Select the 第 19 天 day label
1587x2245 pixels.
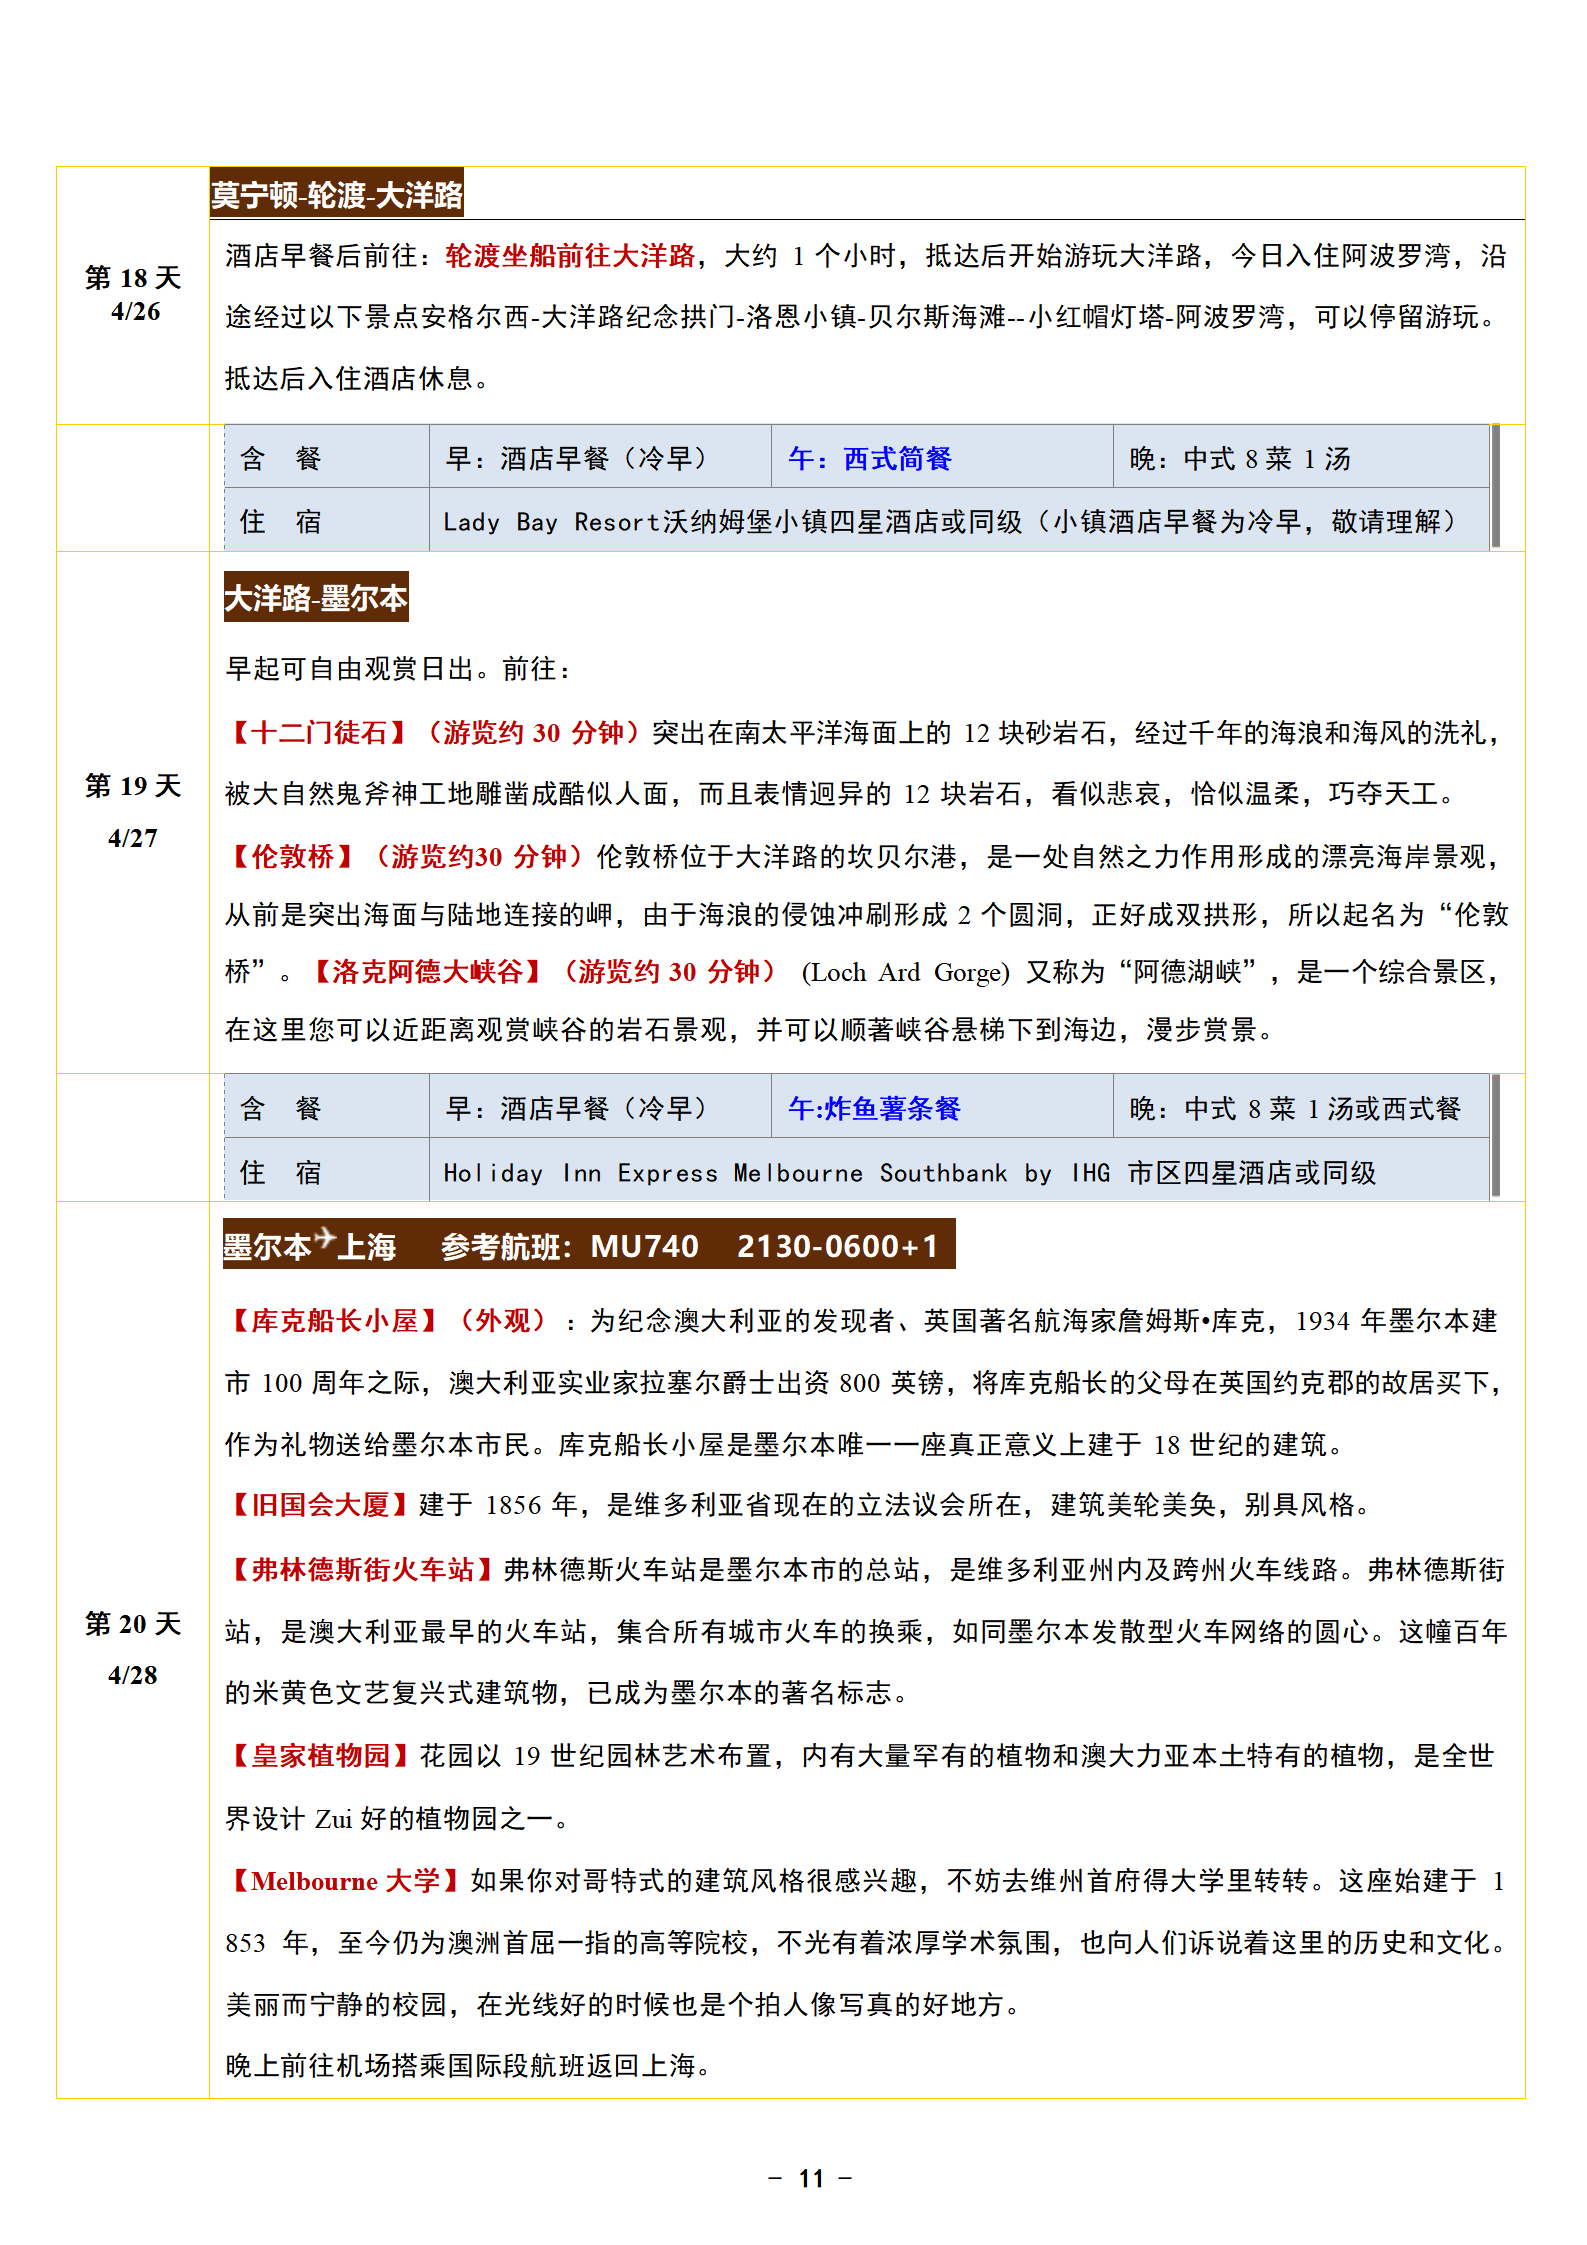point(133,786)
